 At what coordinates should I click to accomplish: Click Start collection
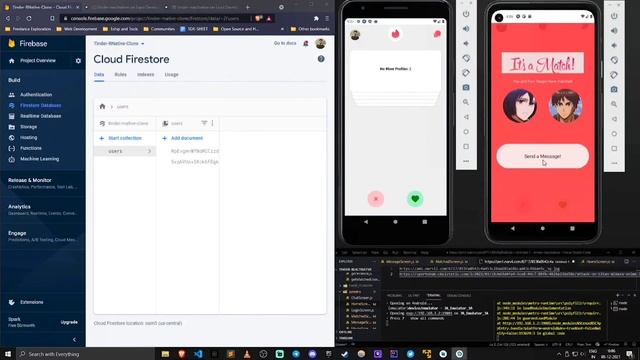point(121,138)
